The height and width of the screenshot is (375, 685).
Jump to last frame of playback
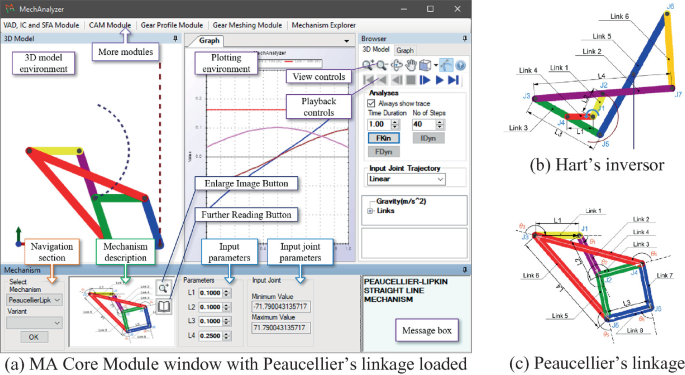pyautogui.click(x=453, y=80)
